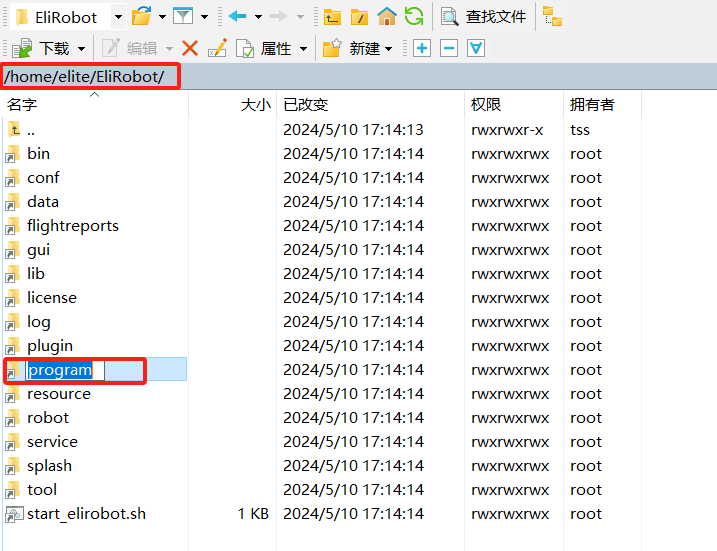Click the 查找文件 button
717x551 pixels.
coord(483,17)
